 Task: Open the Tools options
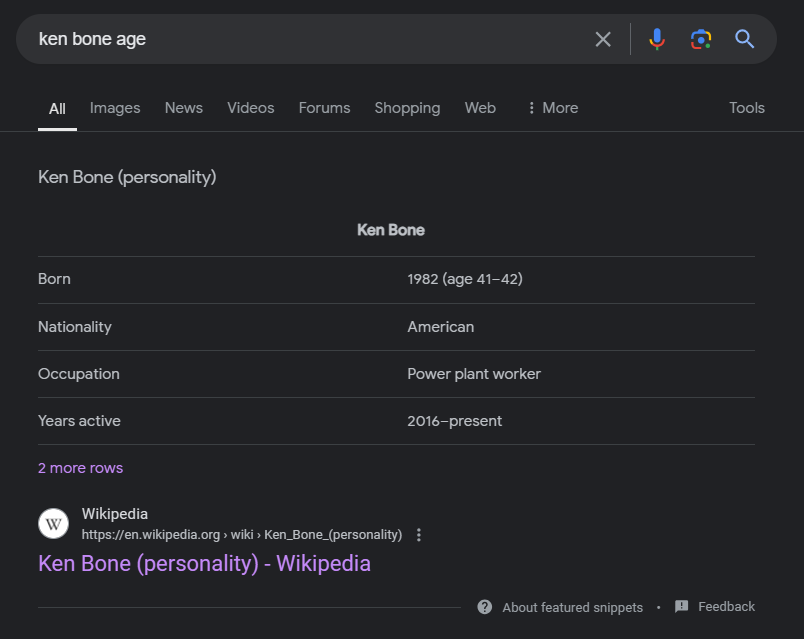(x=747, y=108)
